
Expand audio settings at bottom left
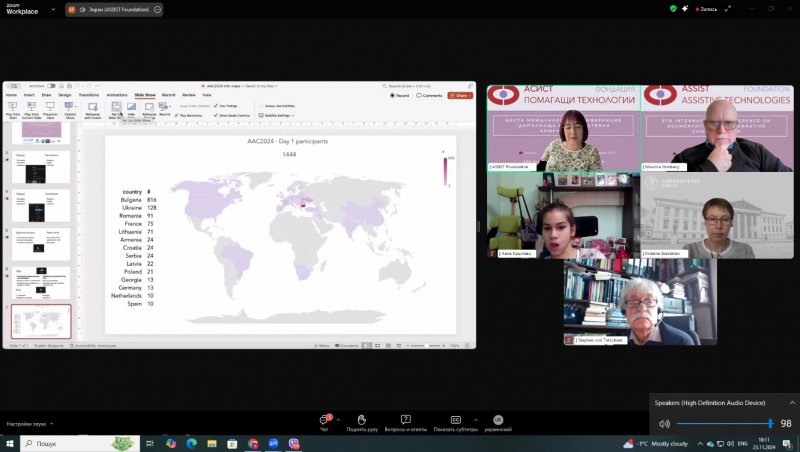point(52,424)
